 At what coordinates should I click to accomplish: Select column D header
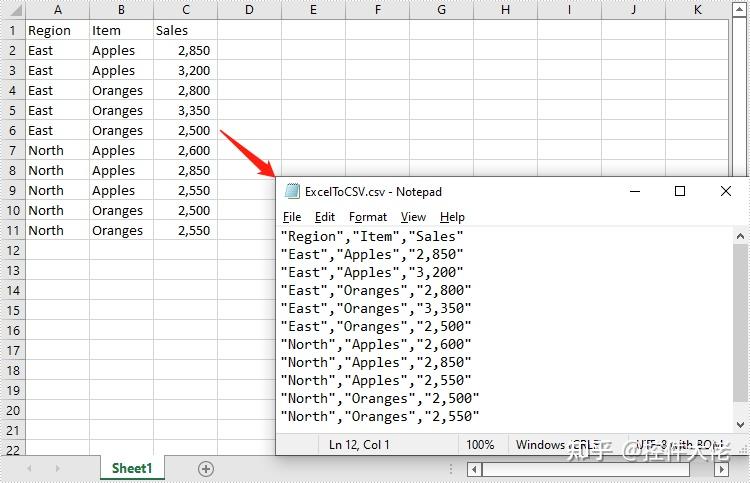(250, 10)
